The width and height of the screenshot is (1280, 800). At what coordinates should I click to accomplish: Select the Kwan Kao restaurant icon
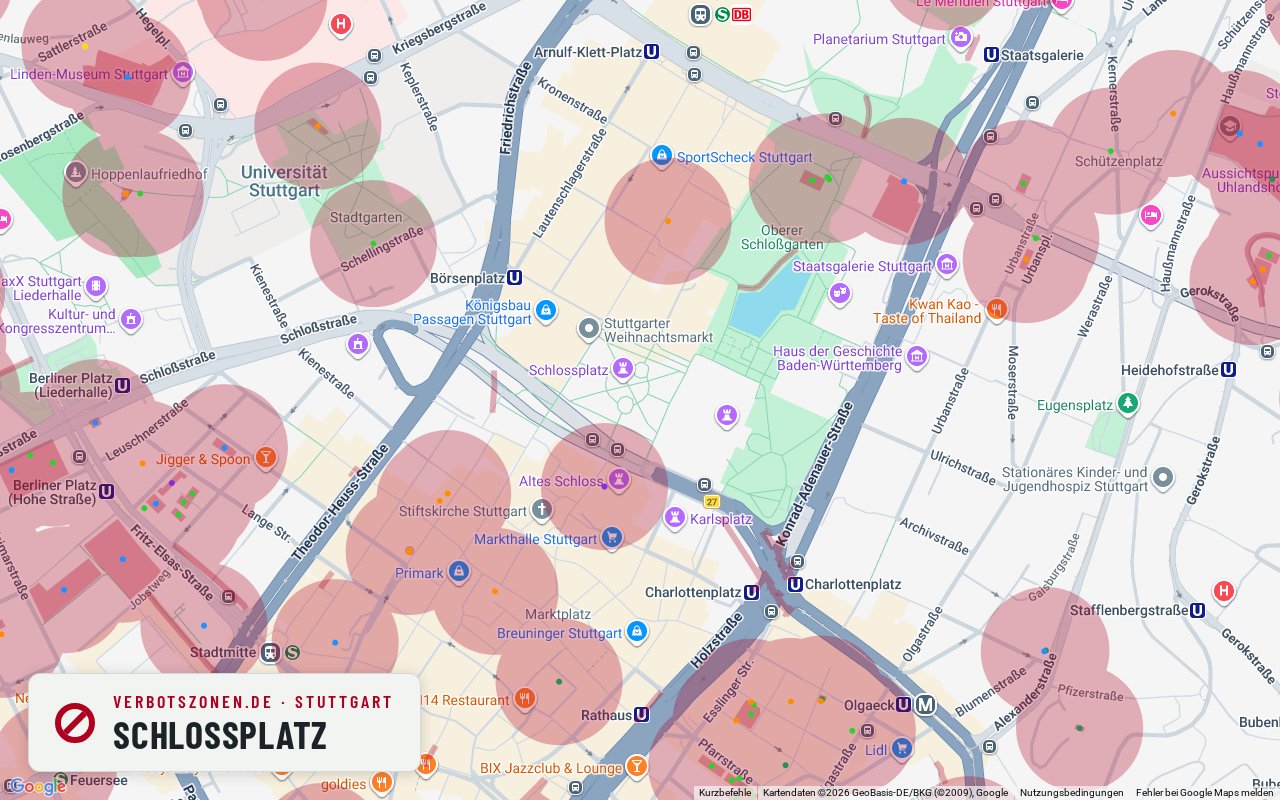[x=996, y=309]
